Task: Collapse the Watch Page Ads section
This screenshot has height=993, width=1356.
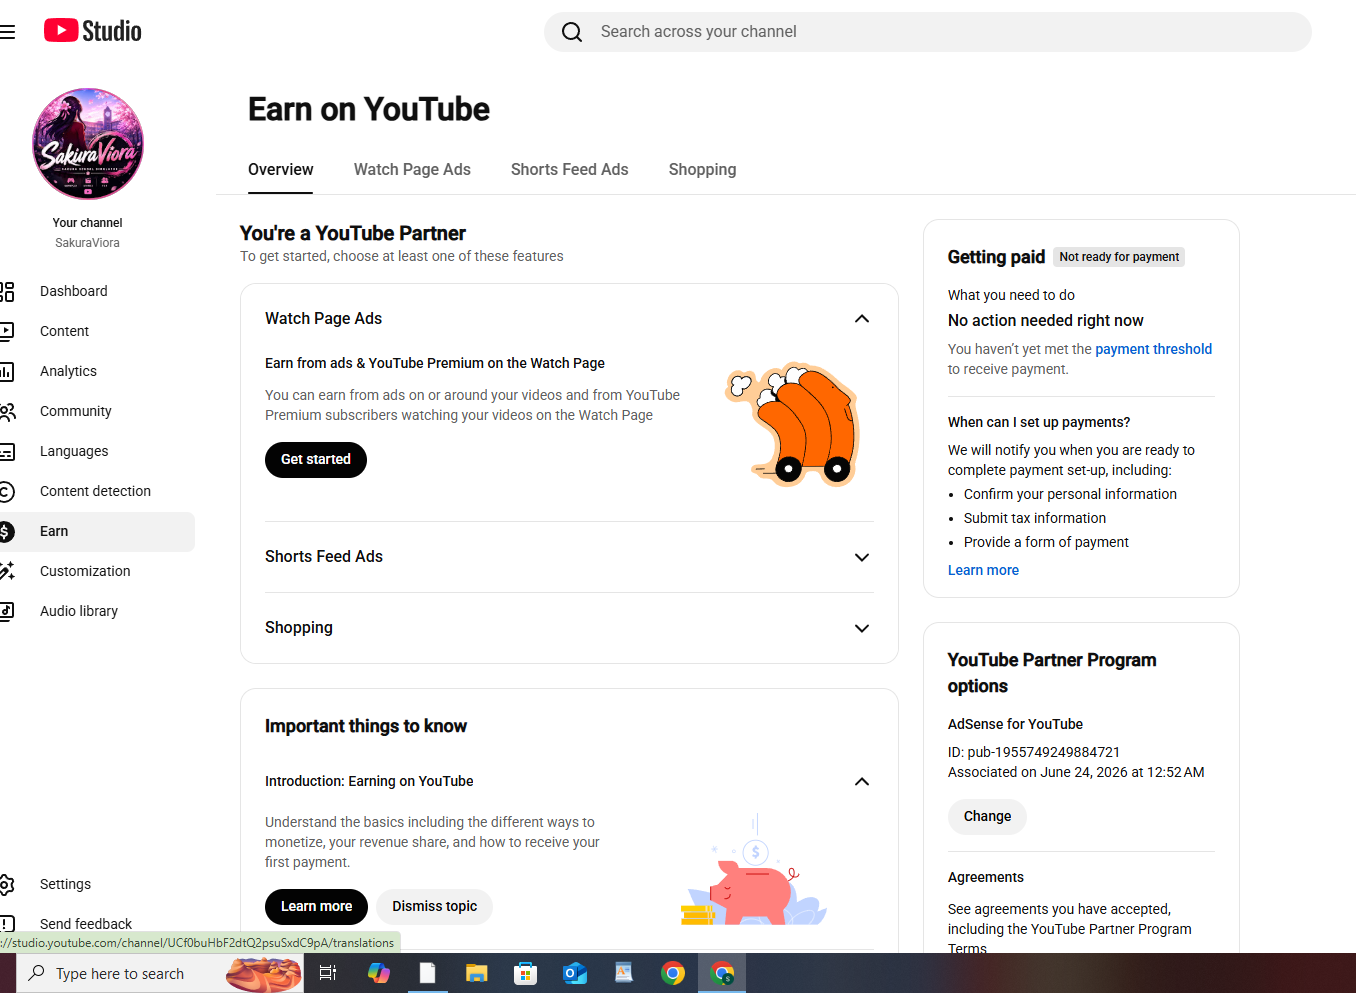Action: tap(862, 319)
